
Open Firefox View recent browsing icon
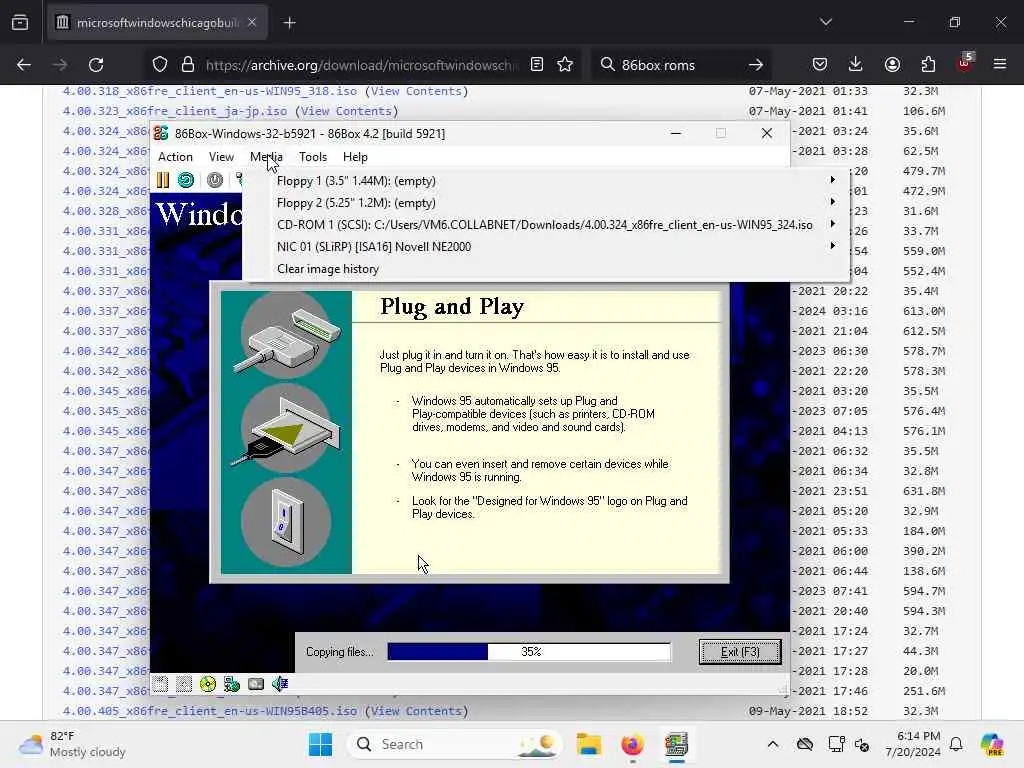[x=20, y=23]
